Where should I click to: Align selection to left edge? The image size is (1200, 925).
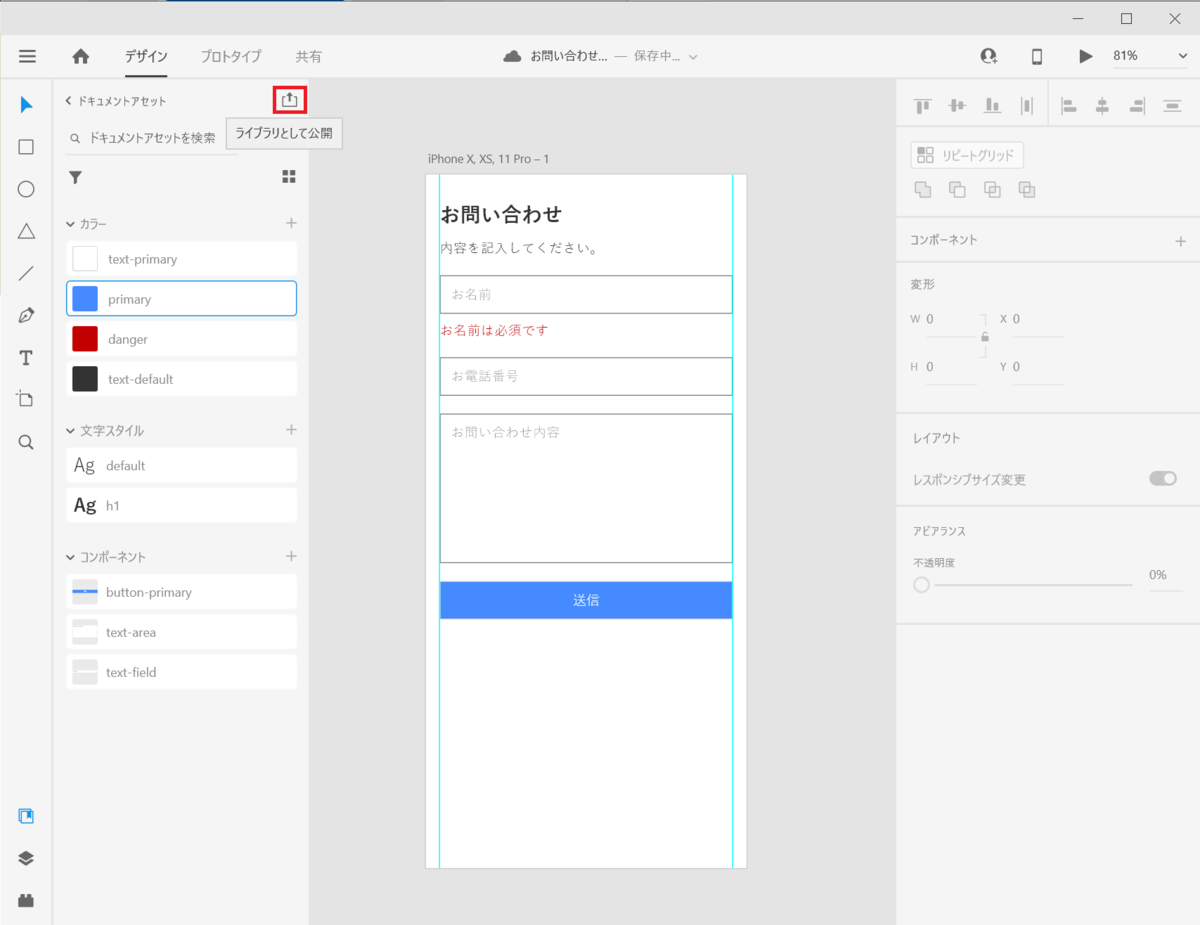coord(1068,106)
